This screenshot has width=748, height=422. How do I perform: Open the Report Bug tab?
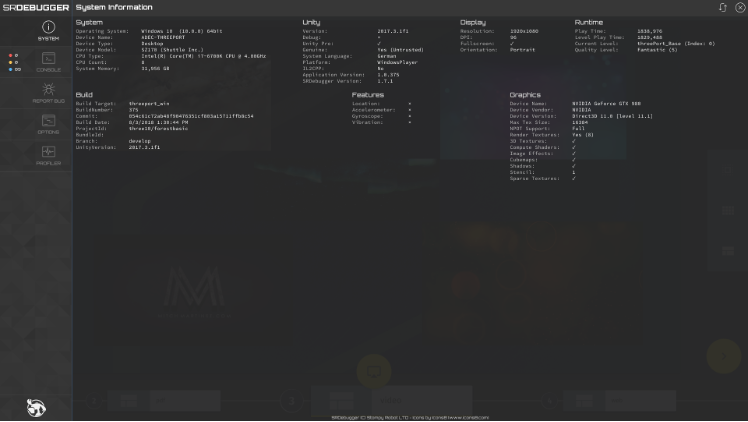pos(48,93)
